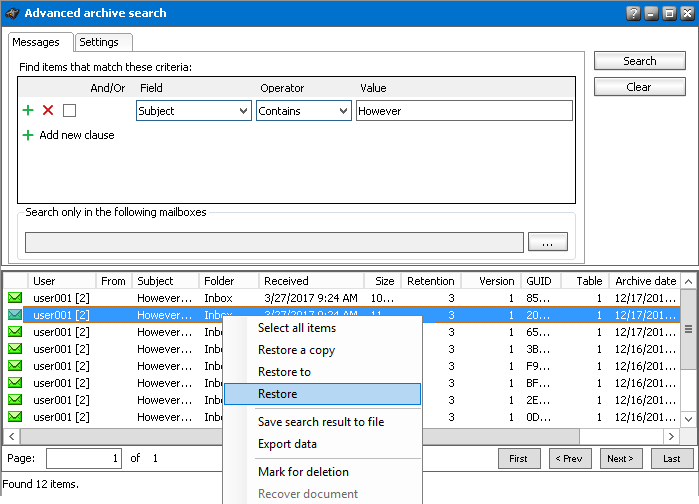The width and height of the screenshot is (699, 504).
Task: Open the Contains operator dropdown
Action: click(x=343, y=111)
